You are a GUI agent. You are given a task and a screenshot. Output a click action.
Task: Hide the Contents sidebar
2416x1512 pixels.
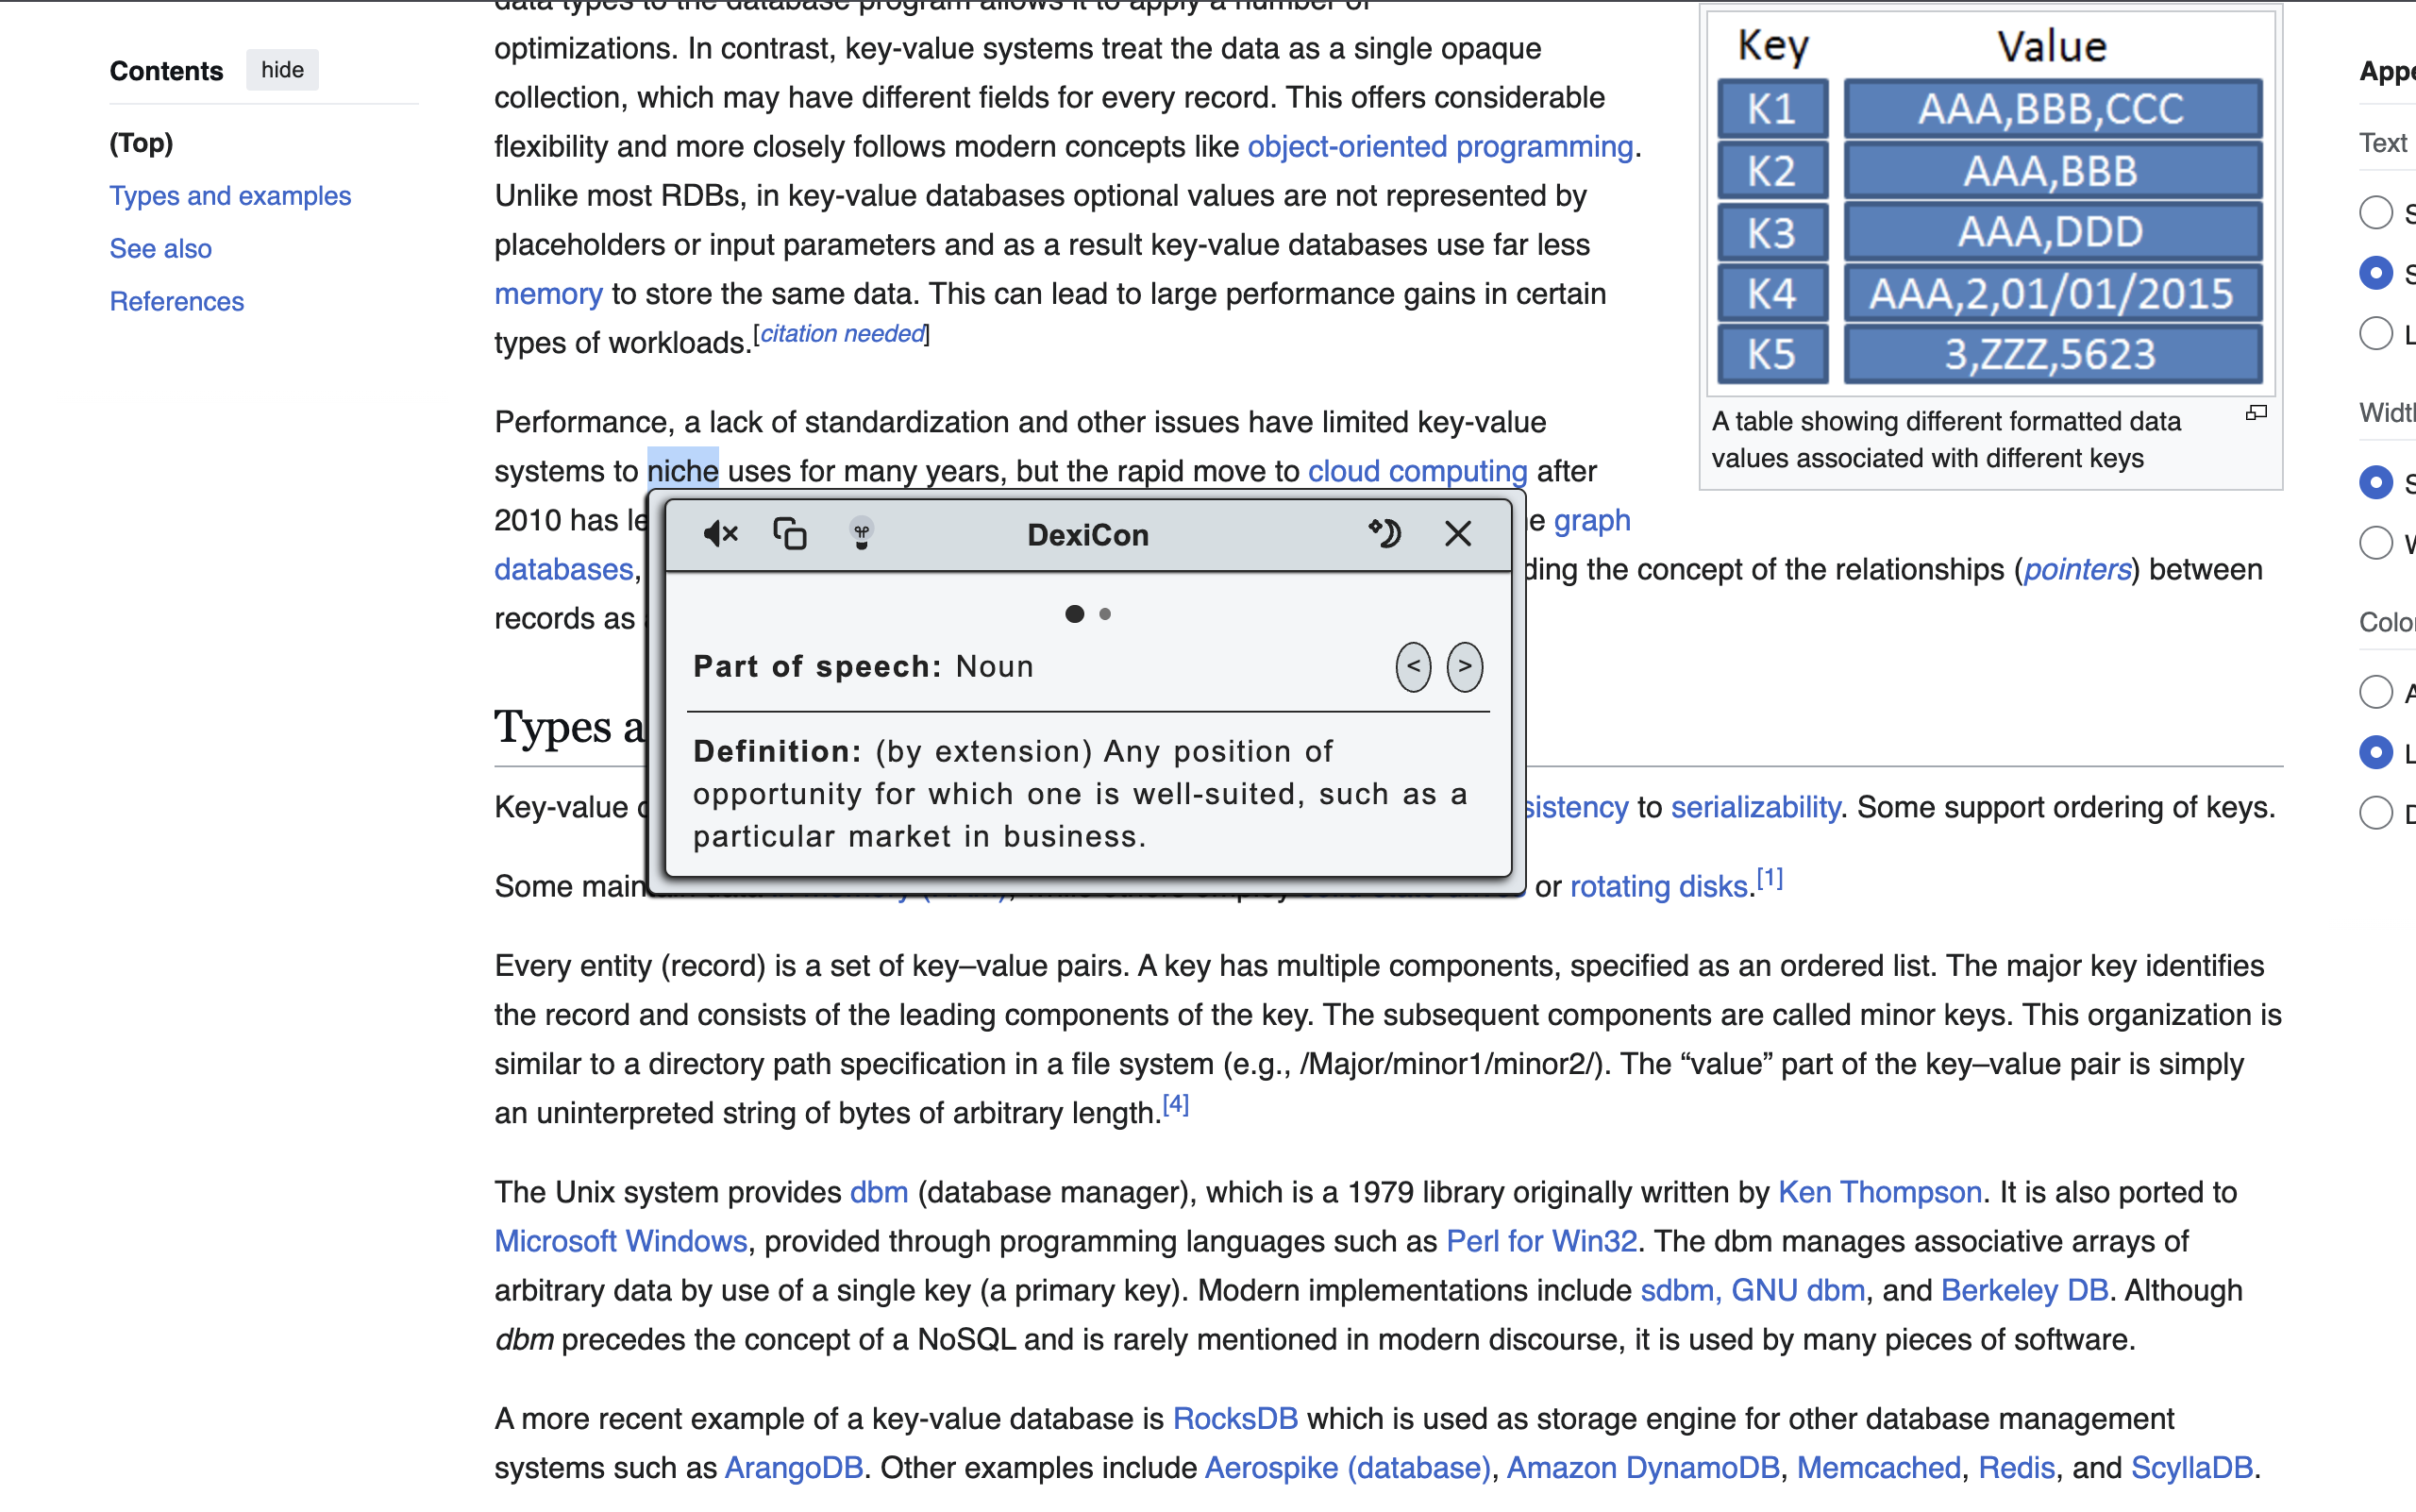click(x=282, y=70)
